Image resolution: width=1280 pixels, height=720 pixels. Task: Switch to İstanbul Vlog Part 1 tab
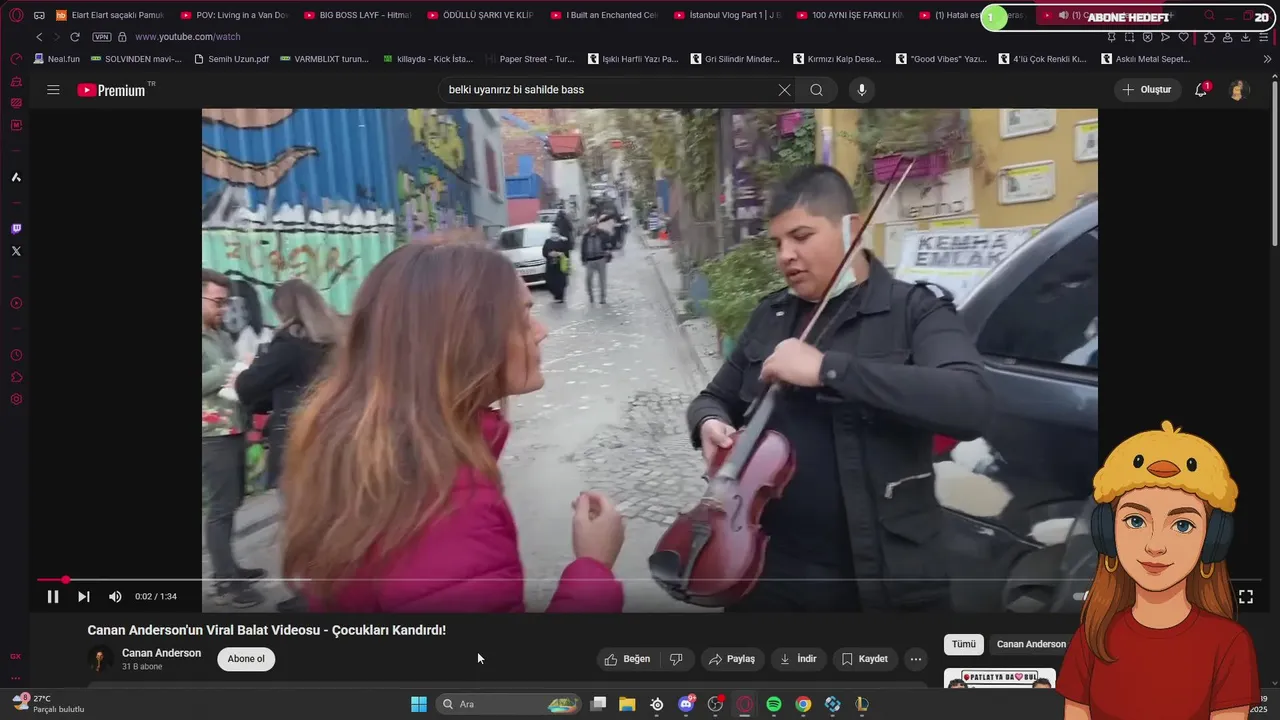[x=728, y=15]
